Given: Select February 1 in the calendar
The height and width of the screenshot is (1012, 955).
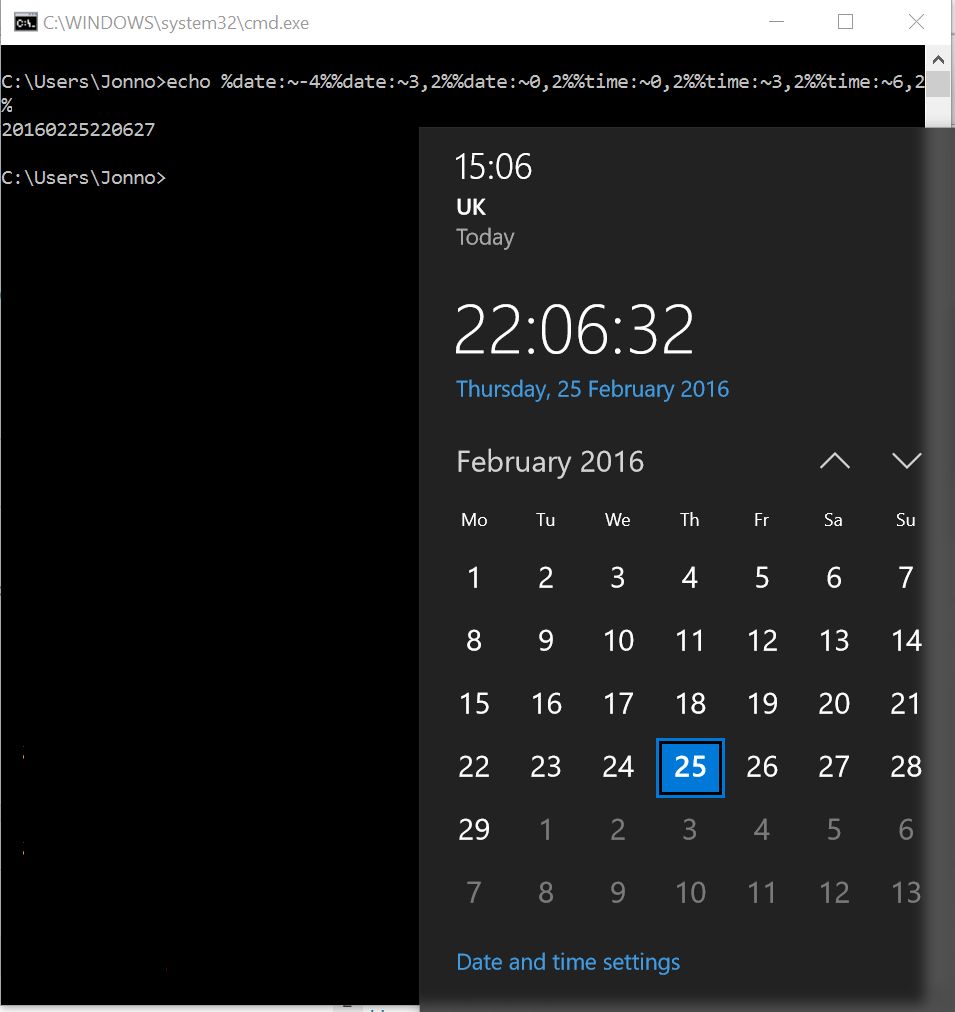Looking at the screenshot, I should 474,578.
